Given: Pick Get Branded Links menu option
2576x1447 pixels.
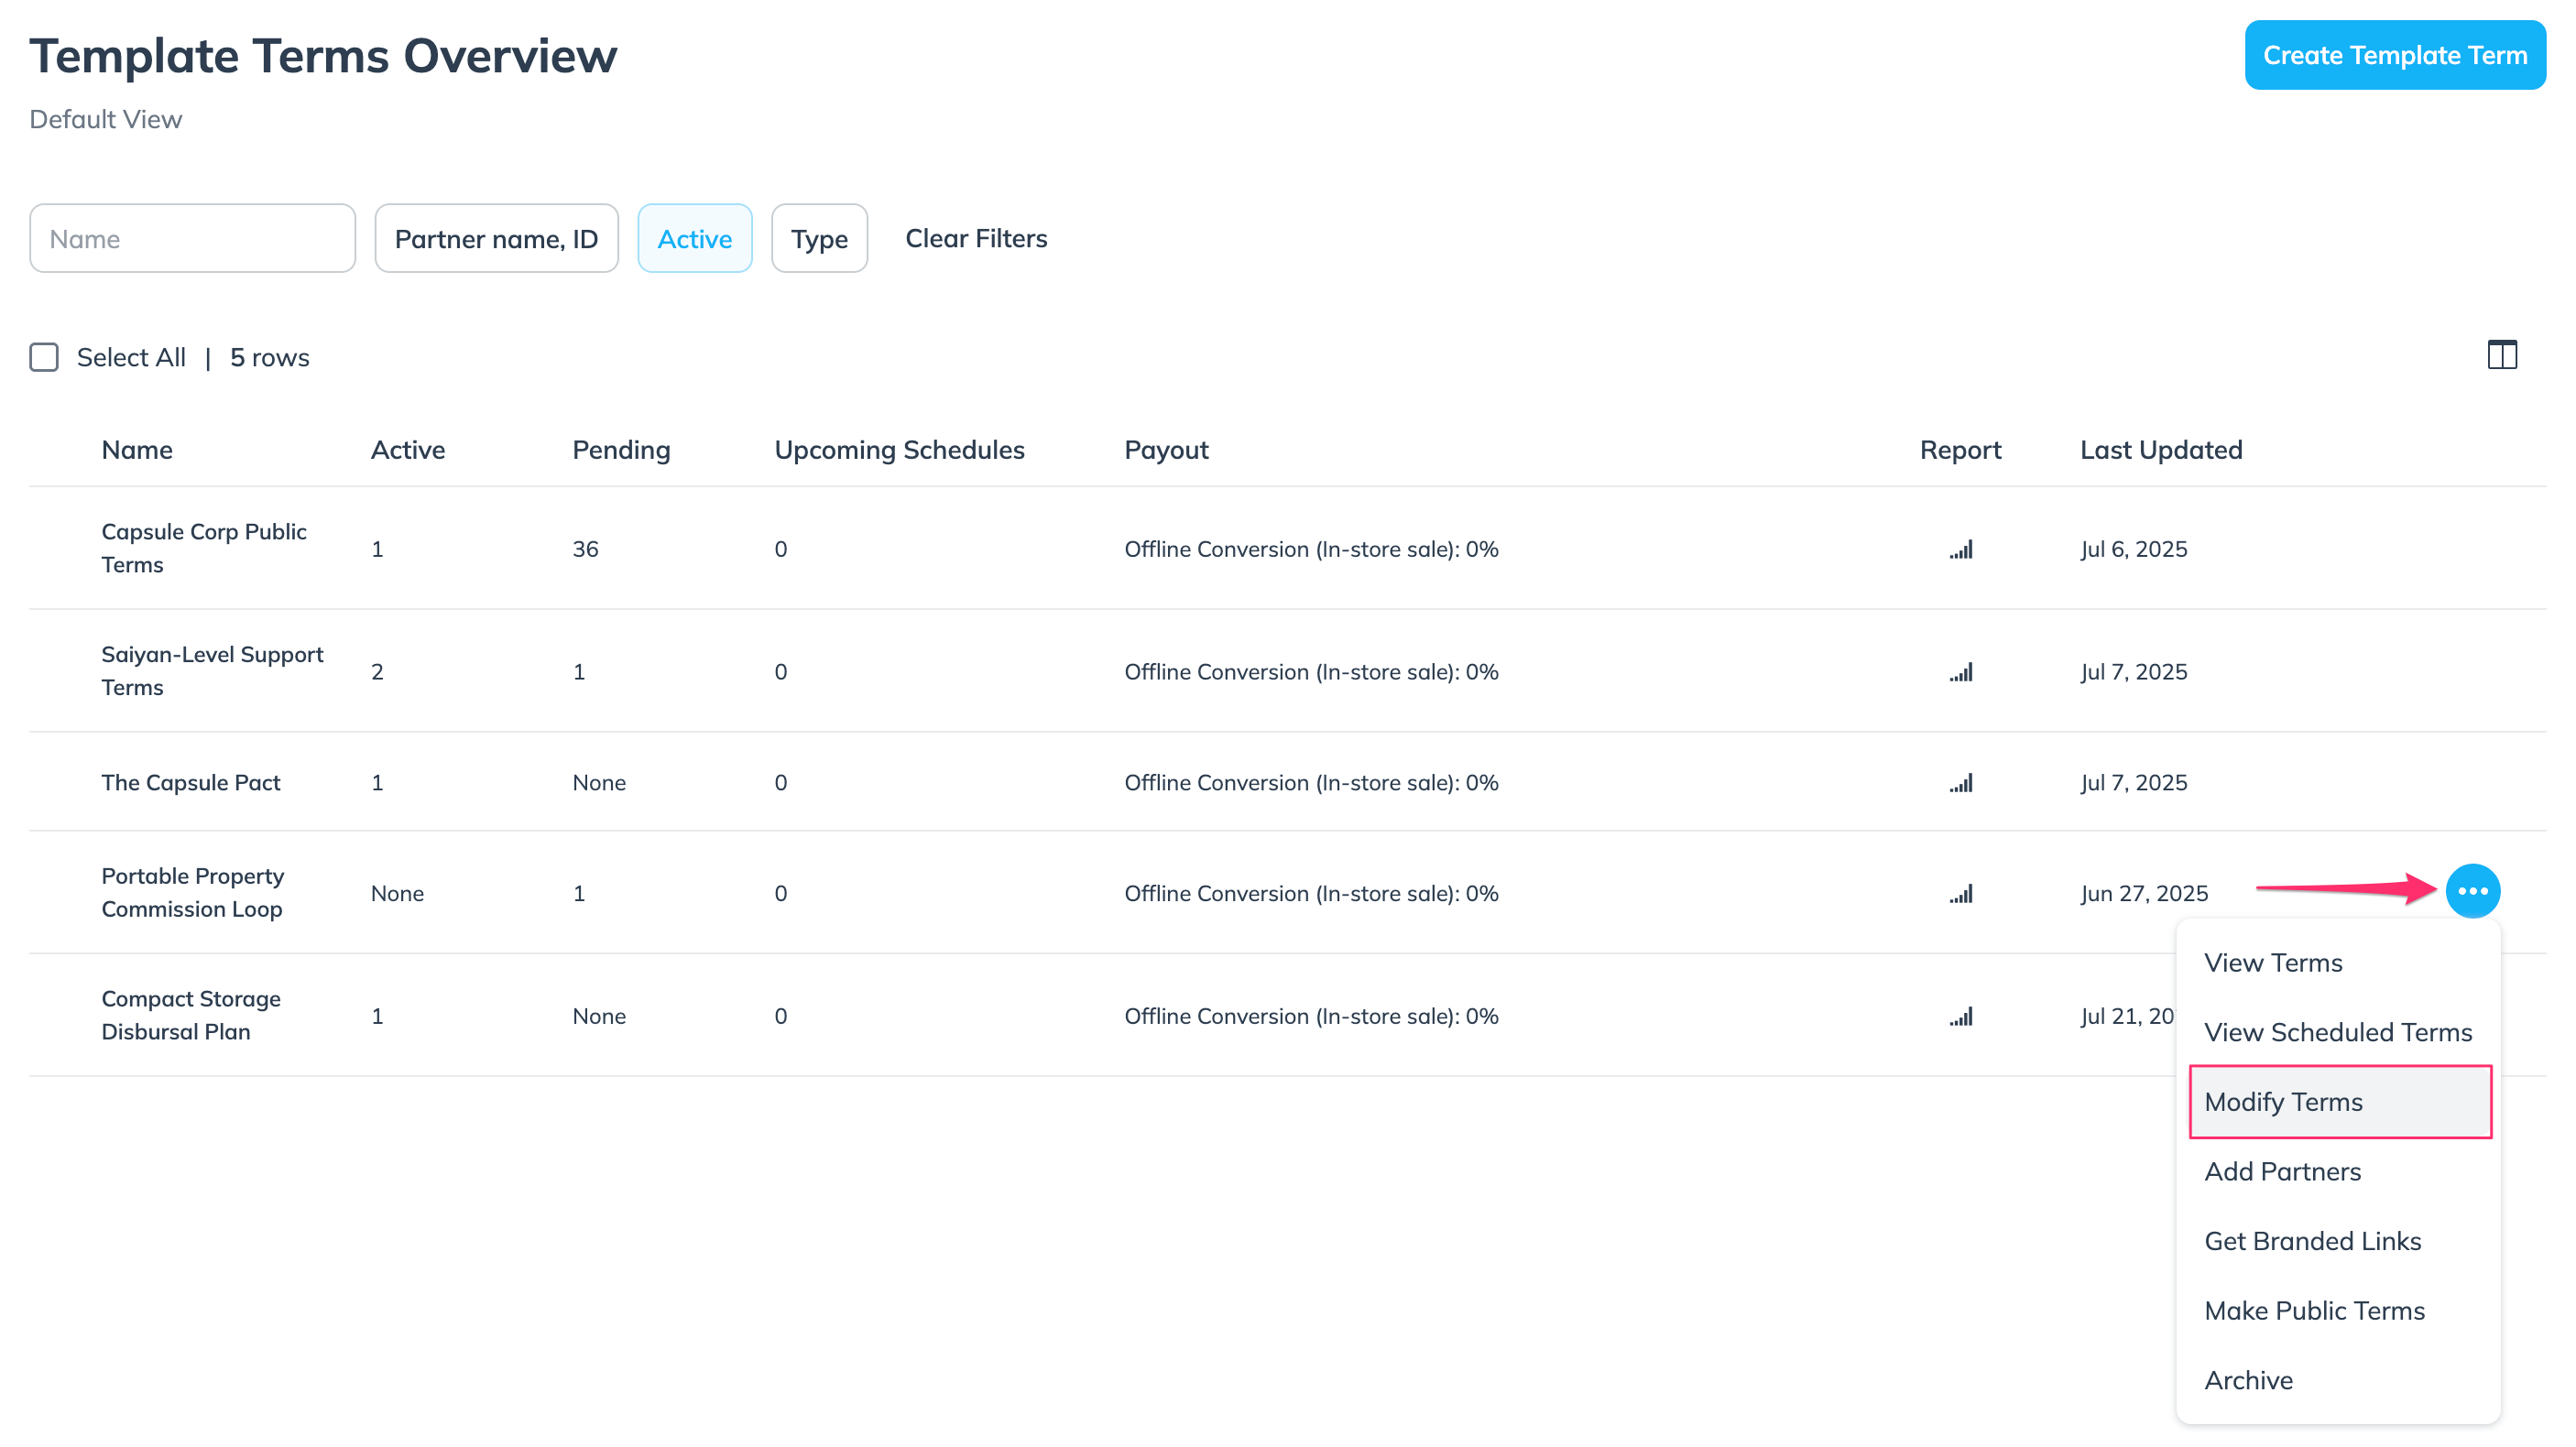Looking at the screenshot, I should point(2312,1241).
